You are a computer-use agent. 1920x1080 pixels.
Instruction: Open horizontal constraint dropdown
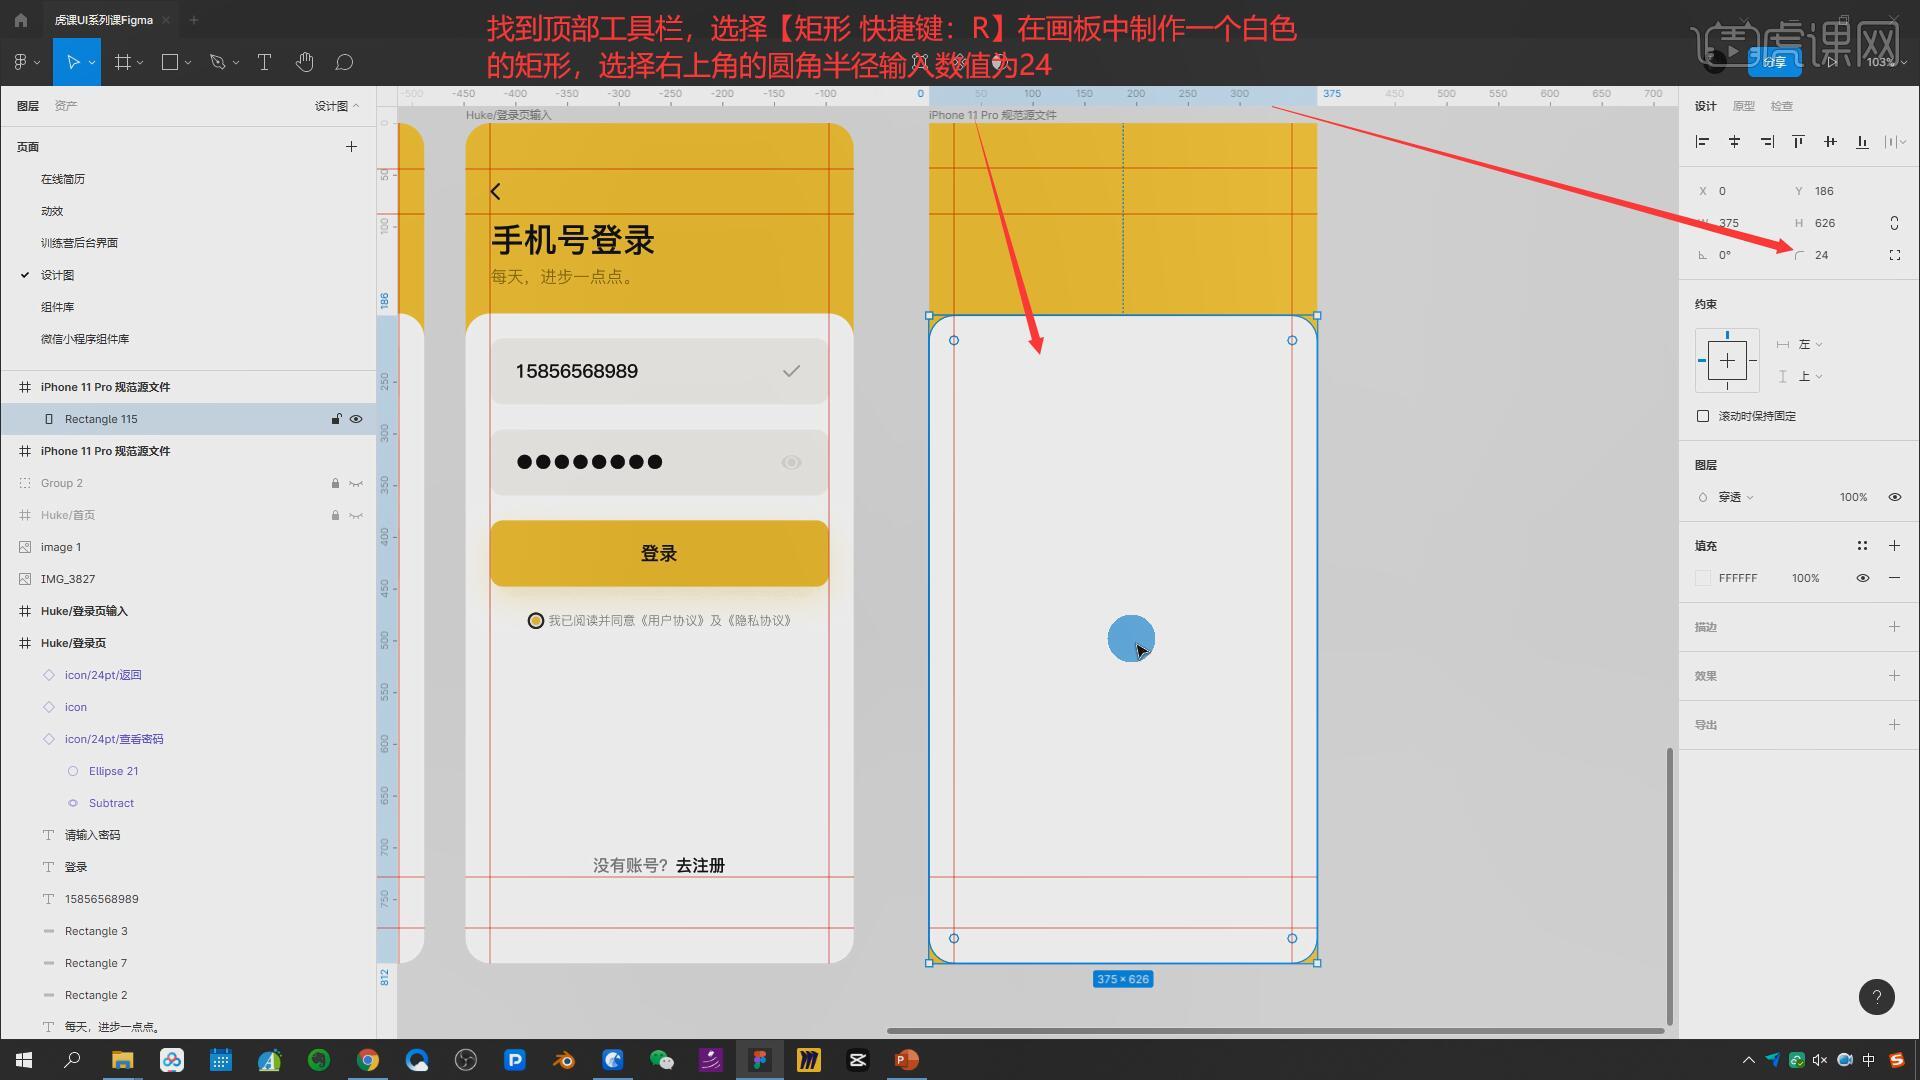point(1809,344)
